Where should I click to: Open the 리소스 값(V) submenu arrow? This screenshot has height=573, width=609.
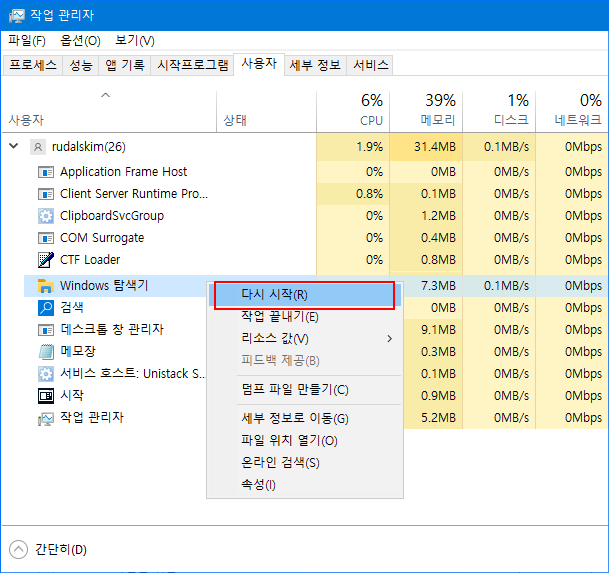[390, 339]
